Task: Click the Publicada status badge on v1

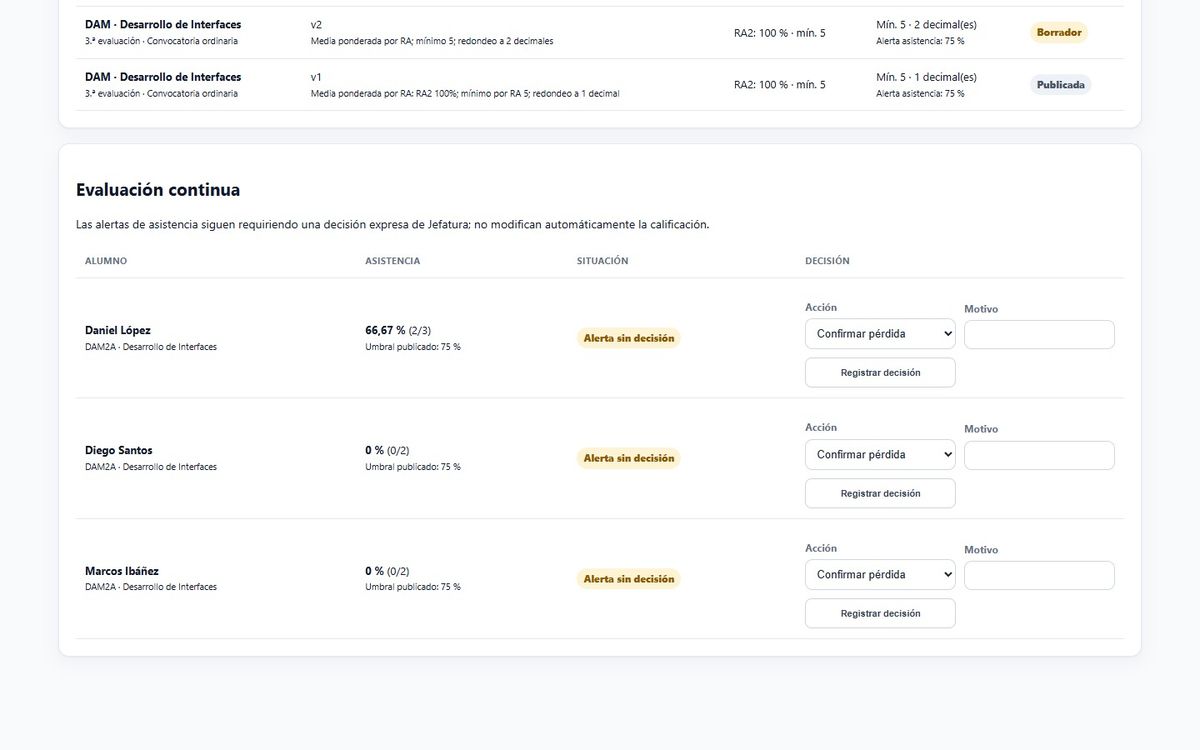Action: coord(1061,85)
